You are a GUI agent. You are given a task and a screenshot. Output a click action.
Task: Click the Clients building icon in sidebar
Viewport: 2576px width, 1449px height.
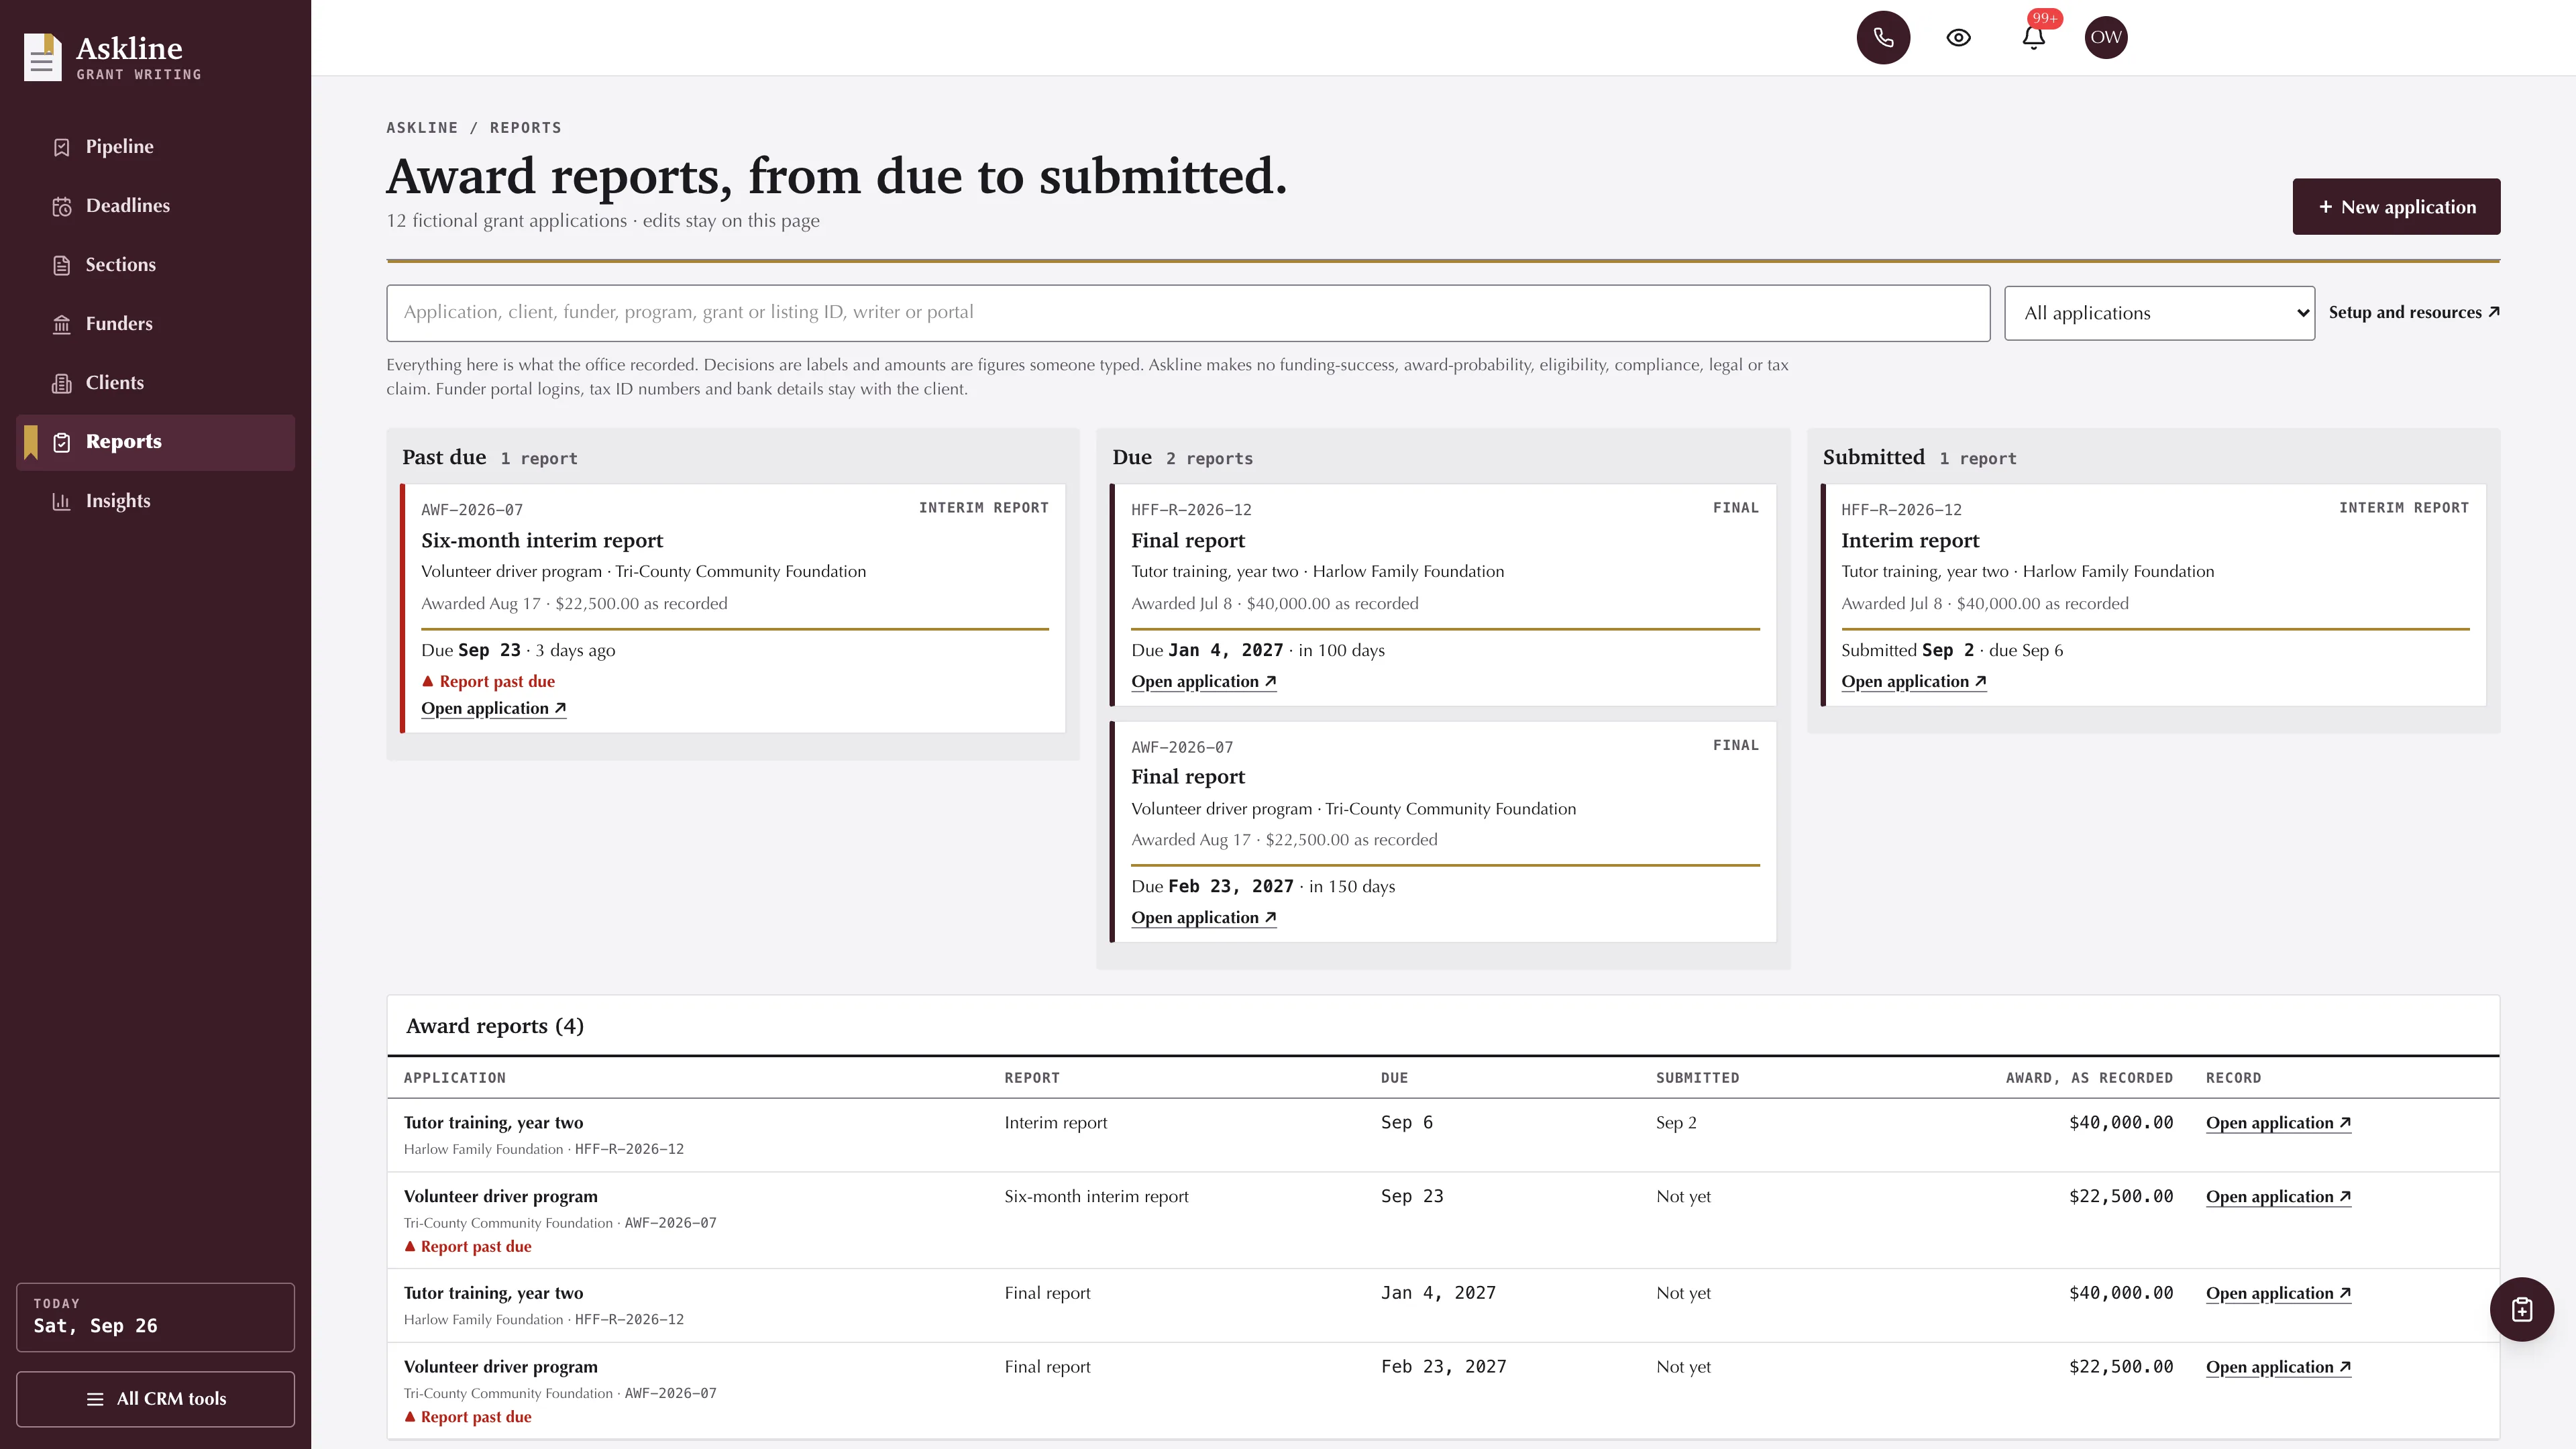(x=61, y=383)
